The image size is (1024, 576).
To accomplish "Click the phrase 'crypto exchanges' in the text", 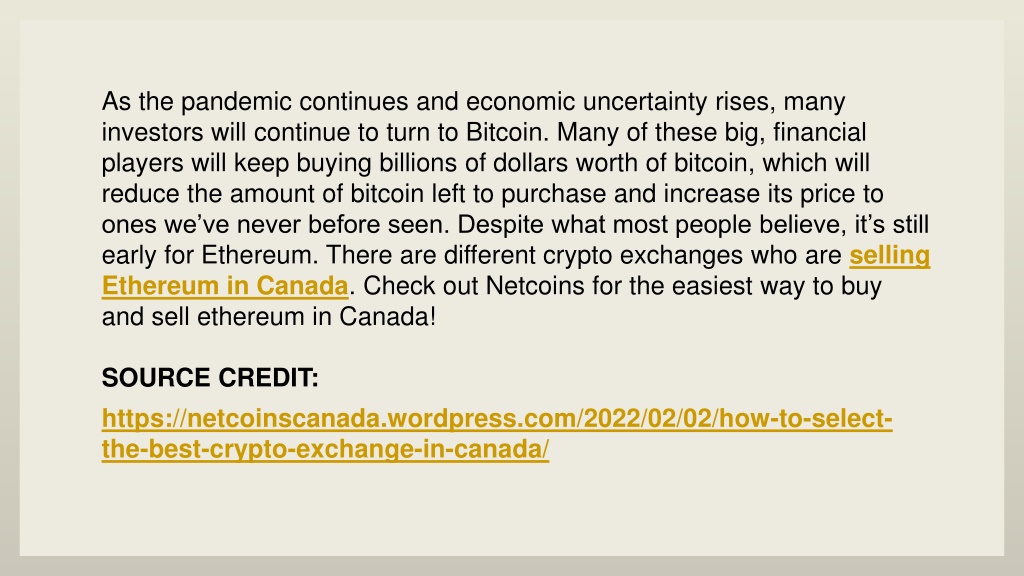I will [643, 255].
